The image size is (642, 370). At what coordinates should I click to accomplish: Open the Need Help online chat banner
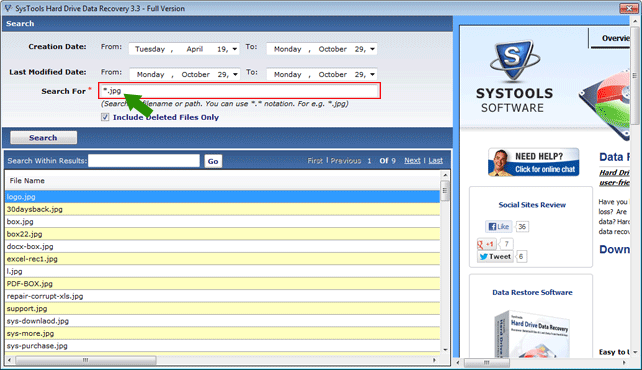[x=533, y=162]
